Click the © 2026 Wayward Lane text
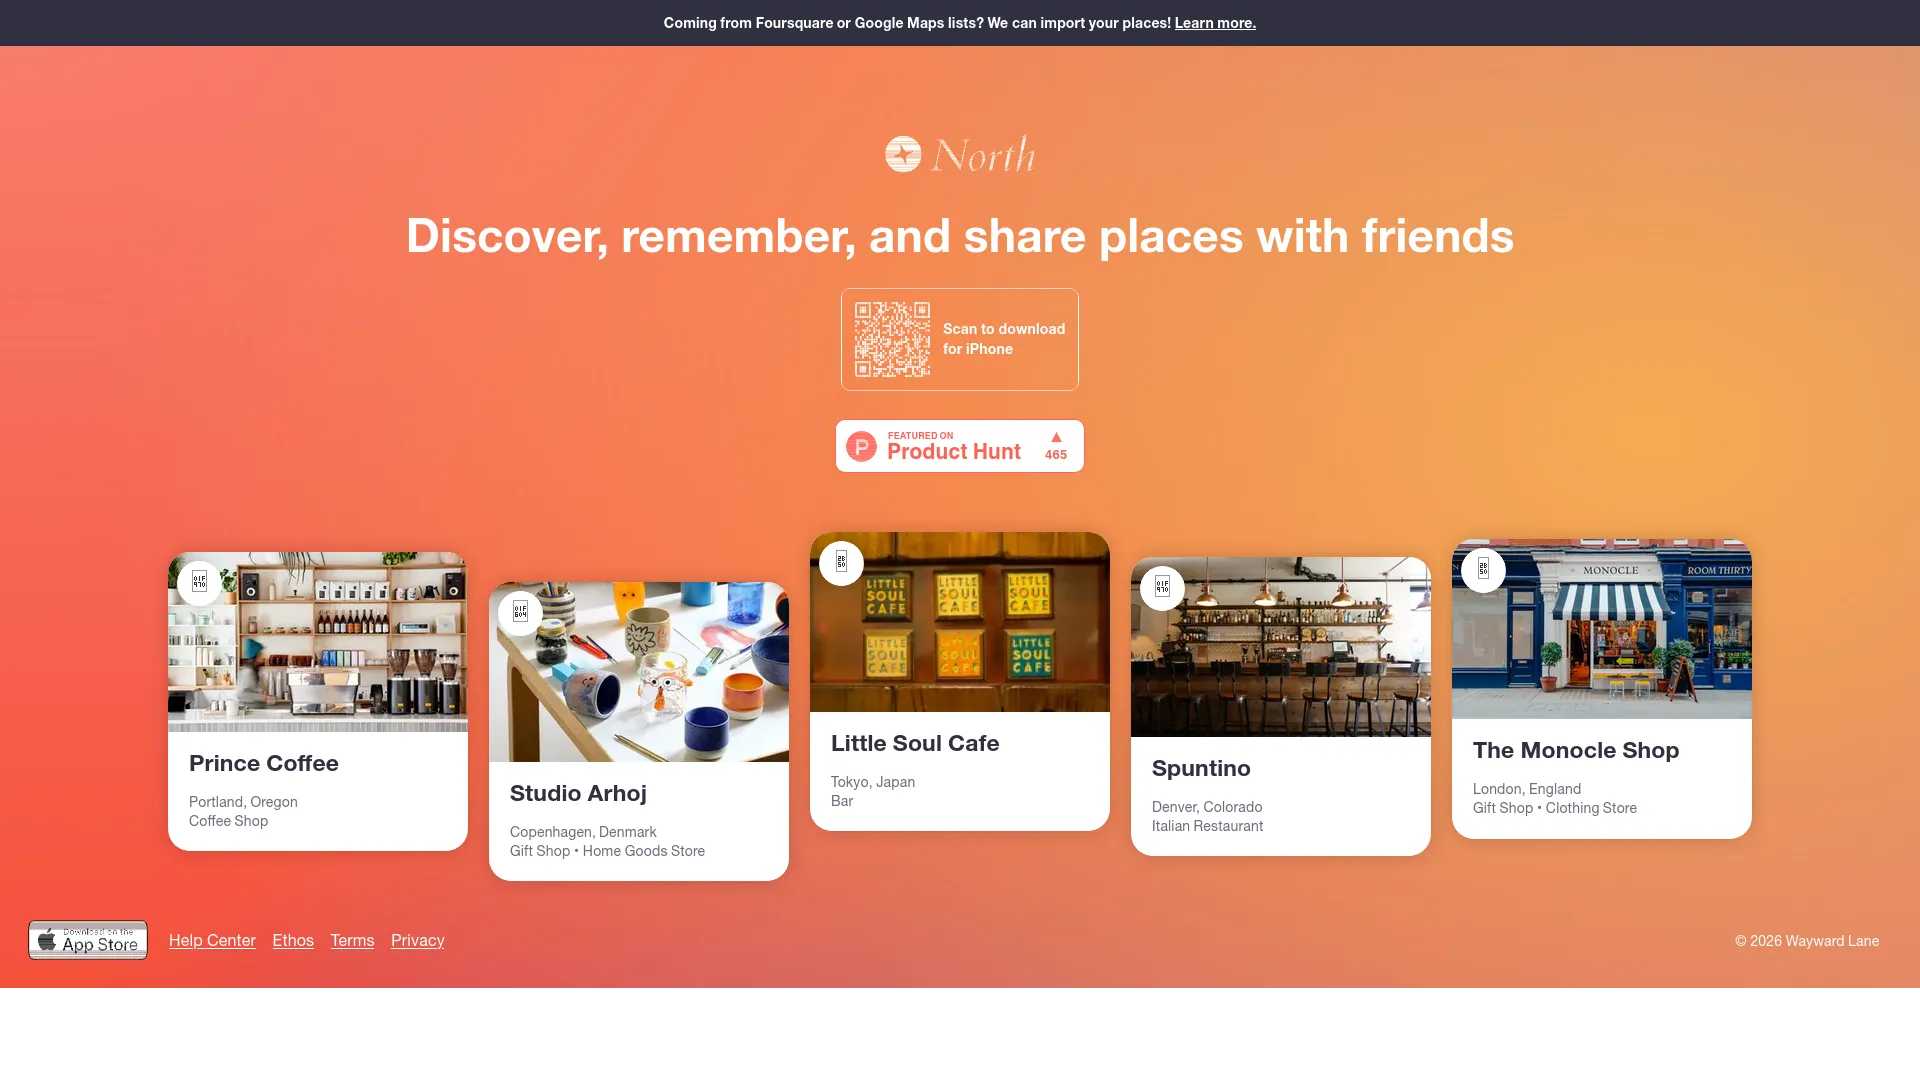 tap(1807, 941)
